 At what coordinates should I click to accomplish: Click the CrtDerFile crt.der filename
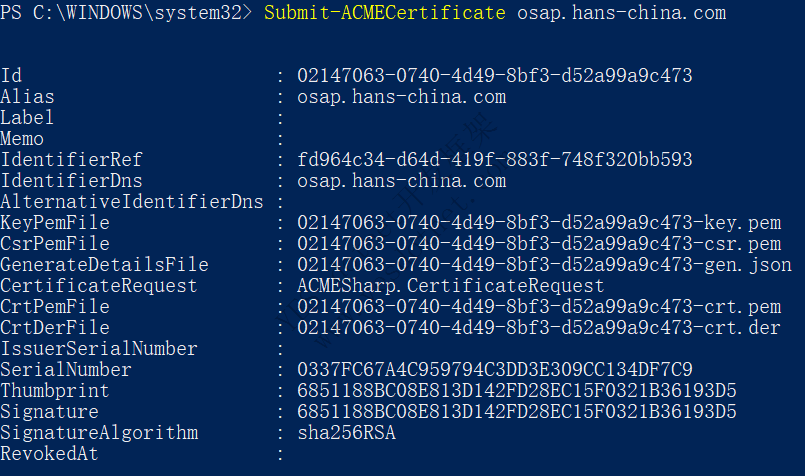[x=539, y=328]
